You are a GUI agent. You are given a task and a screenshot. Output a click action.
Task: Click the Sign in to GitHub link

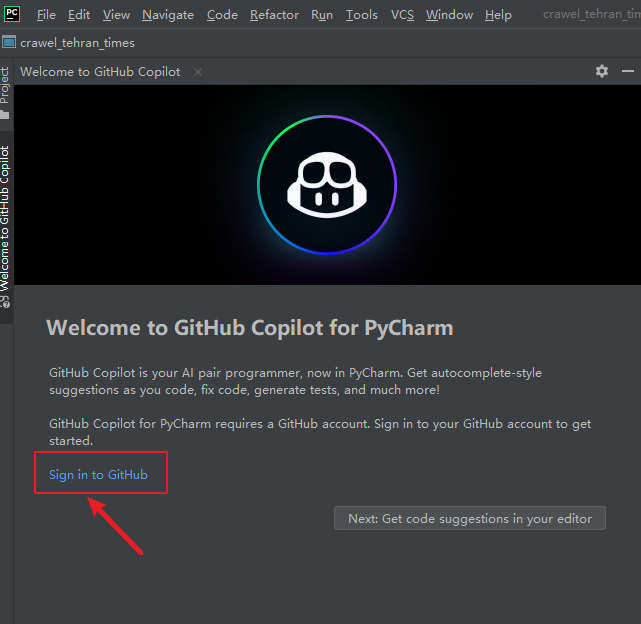(98, 475)
